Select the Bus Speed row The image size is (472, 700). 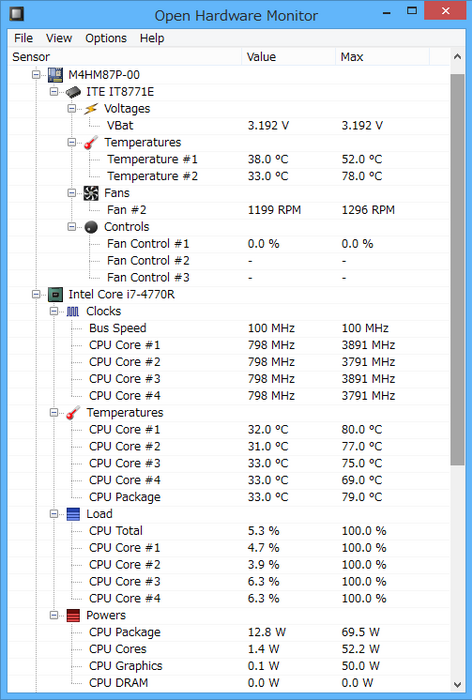(x=229, y=328)
